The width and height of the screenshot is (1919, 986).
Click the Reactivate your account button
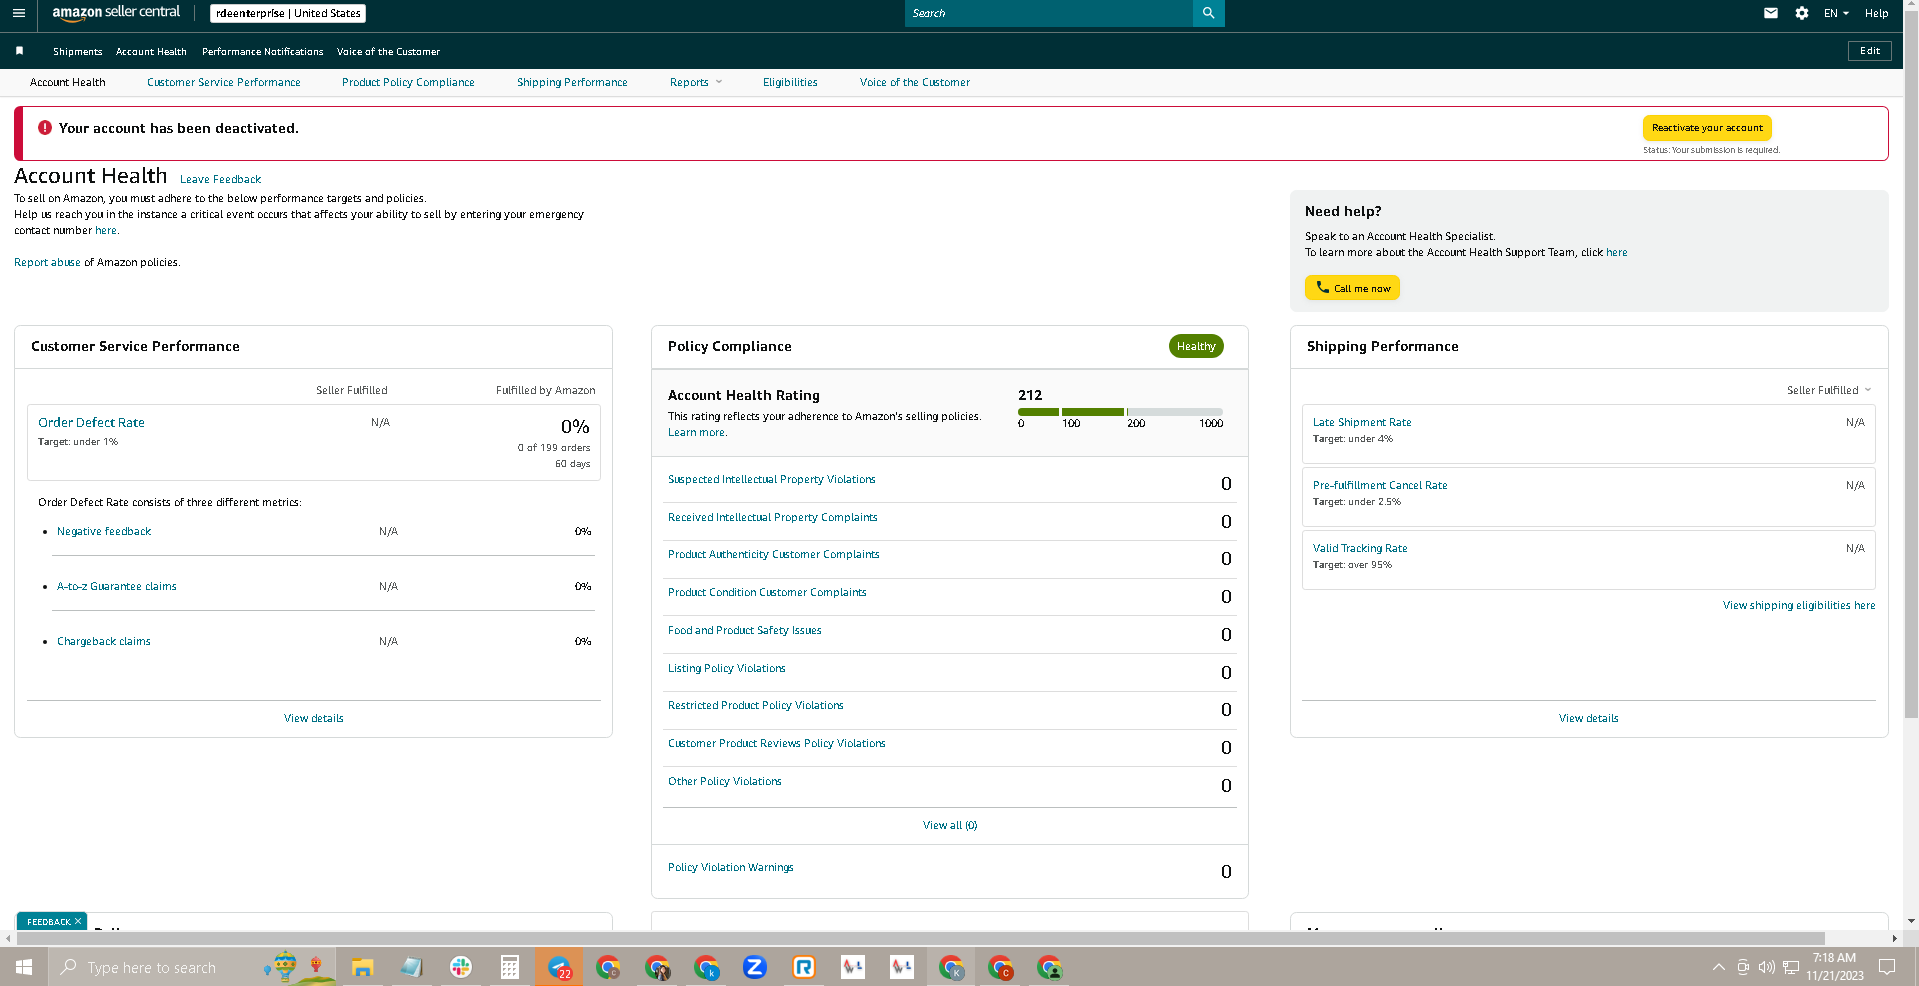tap(1707, 128)
